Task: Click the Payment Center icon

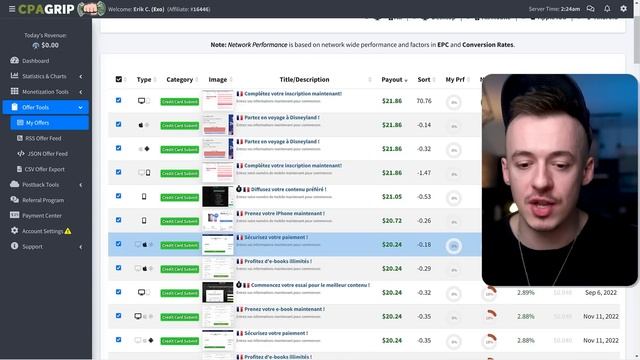Action: [14, 215]
